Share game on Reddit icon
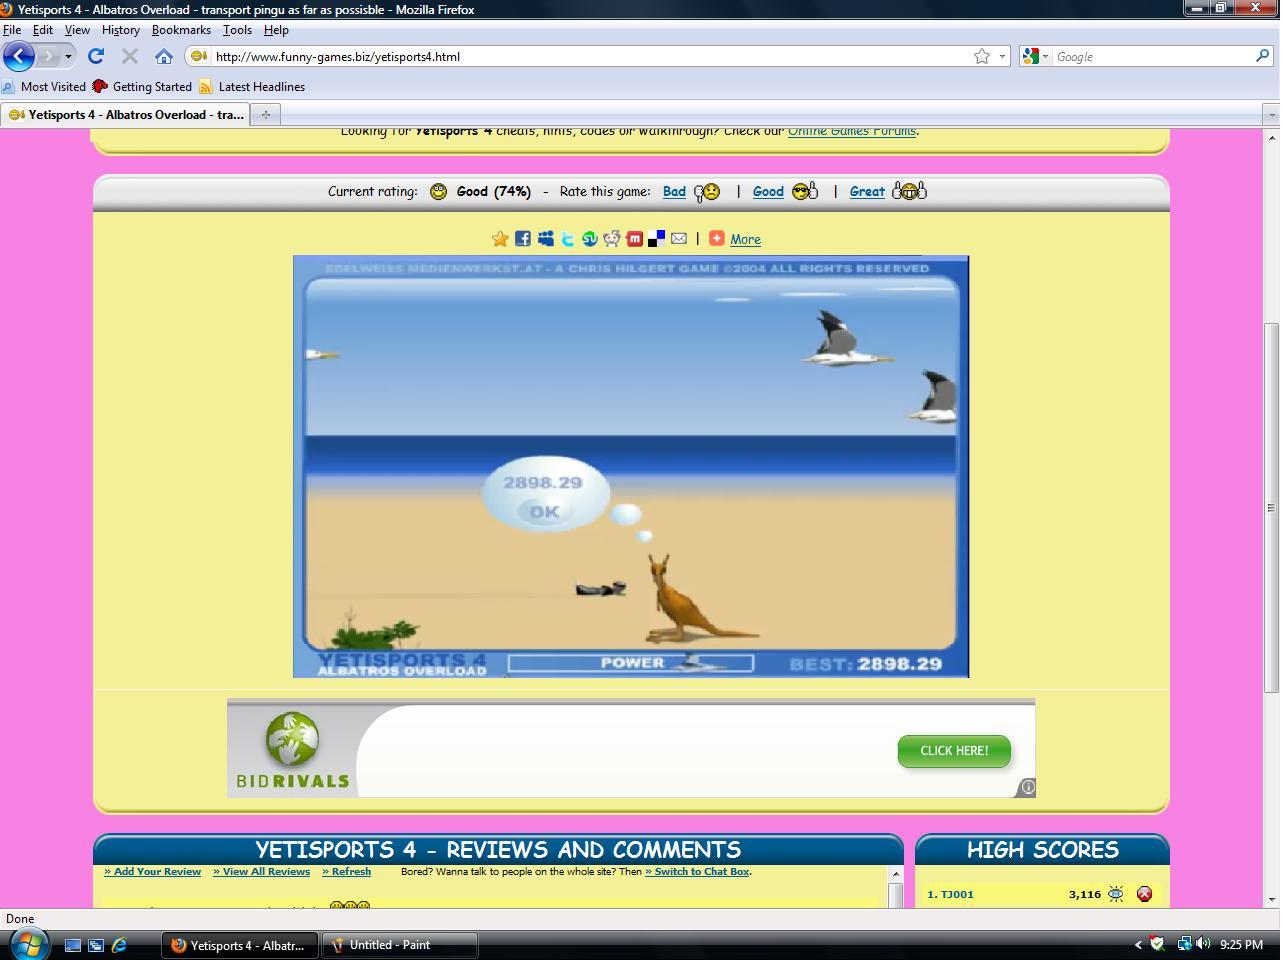This screenshot has height=960, width=1283. pos(612,238)
